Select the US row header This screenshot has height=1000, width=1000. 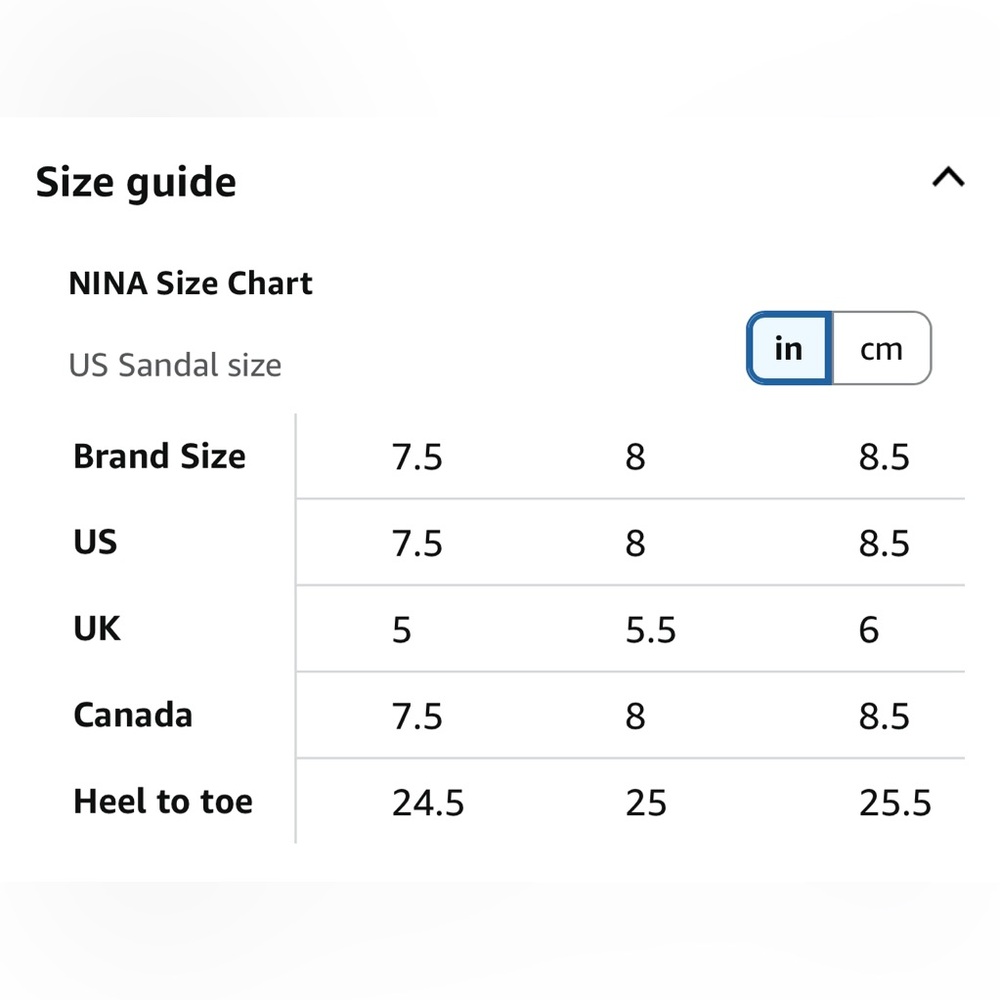[95, 542]
